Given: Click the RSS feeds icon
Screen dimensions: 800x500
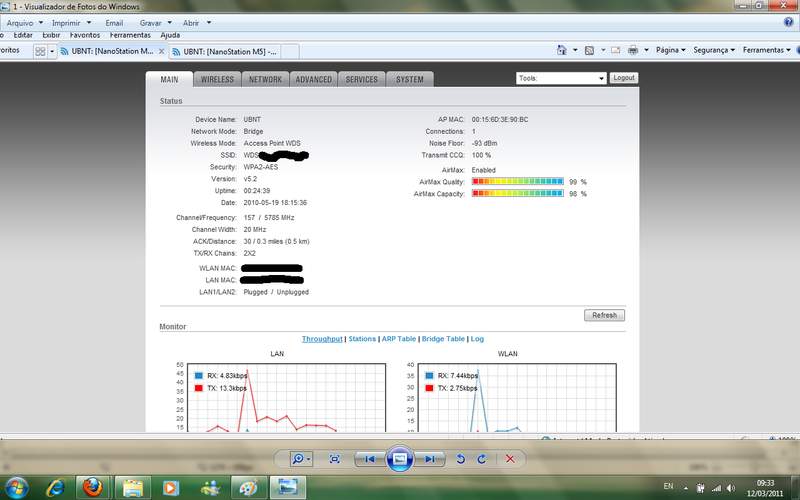Looking at the screenshot, I should pos(589,50).
